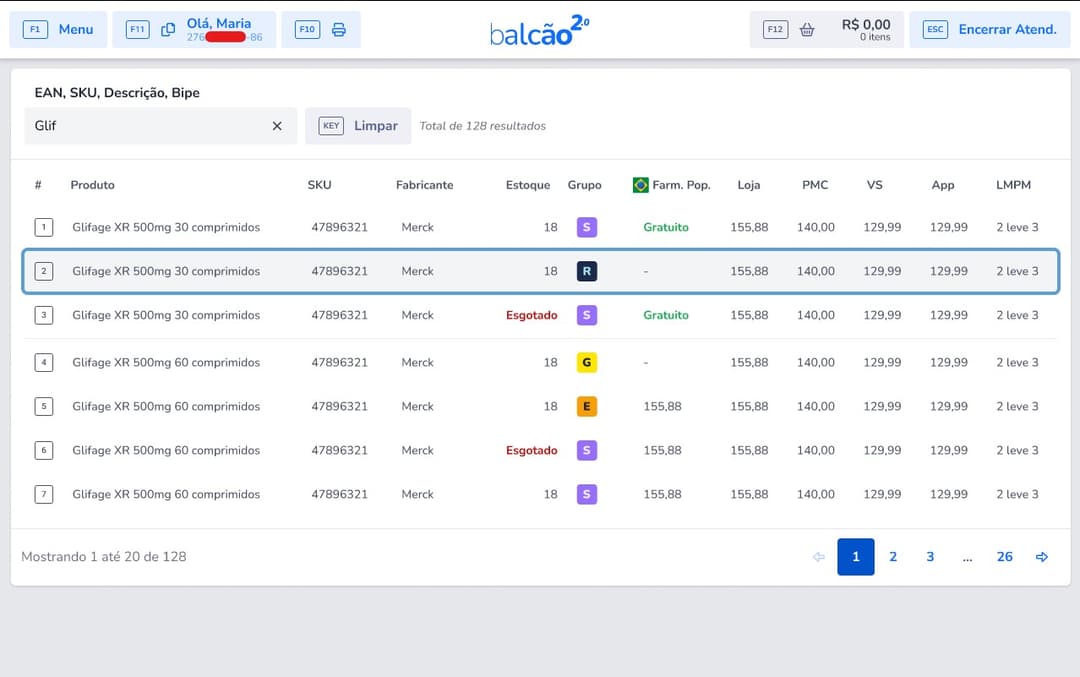Click the Fabricante column header
This screenshot has height=677, width=1080.
[424, 185]
